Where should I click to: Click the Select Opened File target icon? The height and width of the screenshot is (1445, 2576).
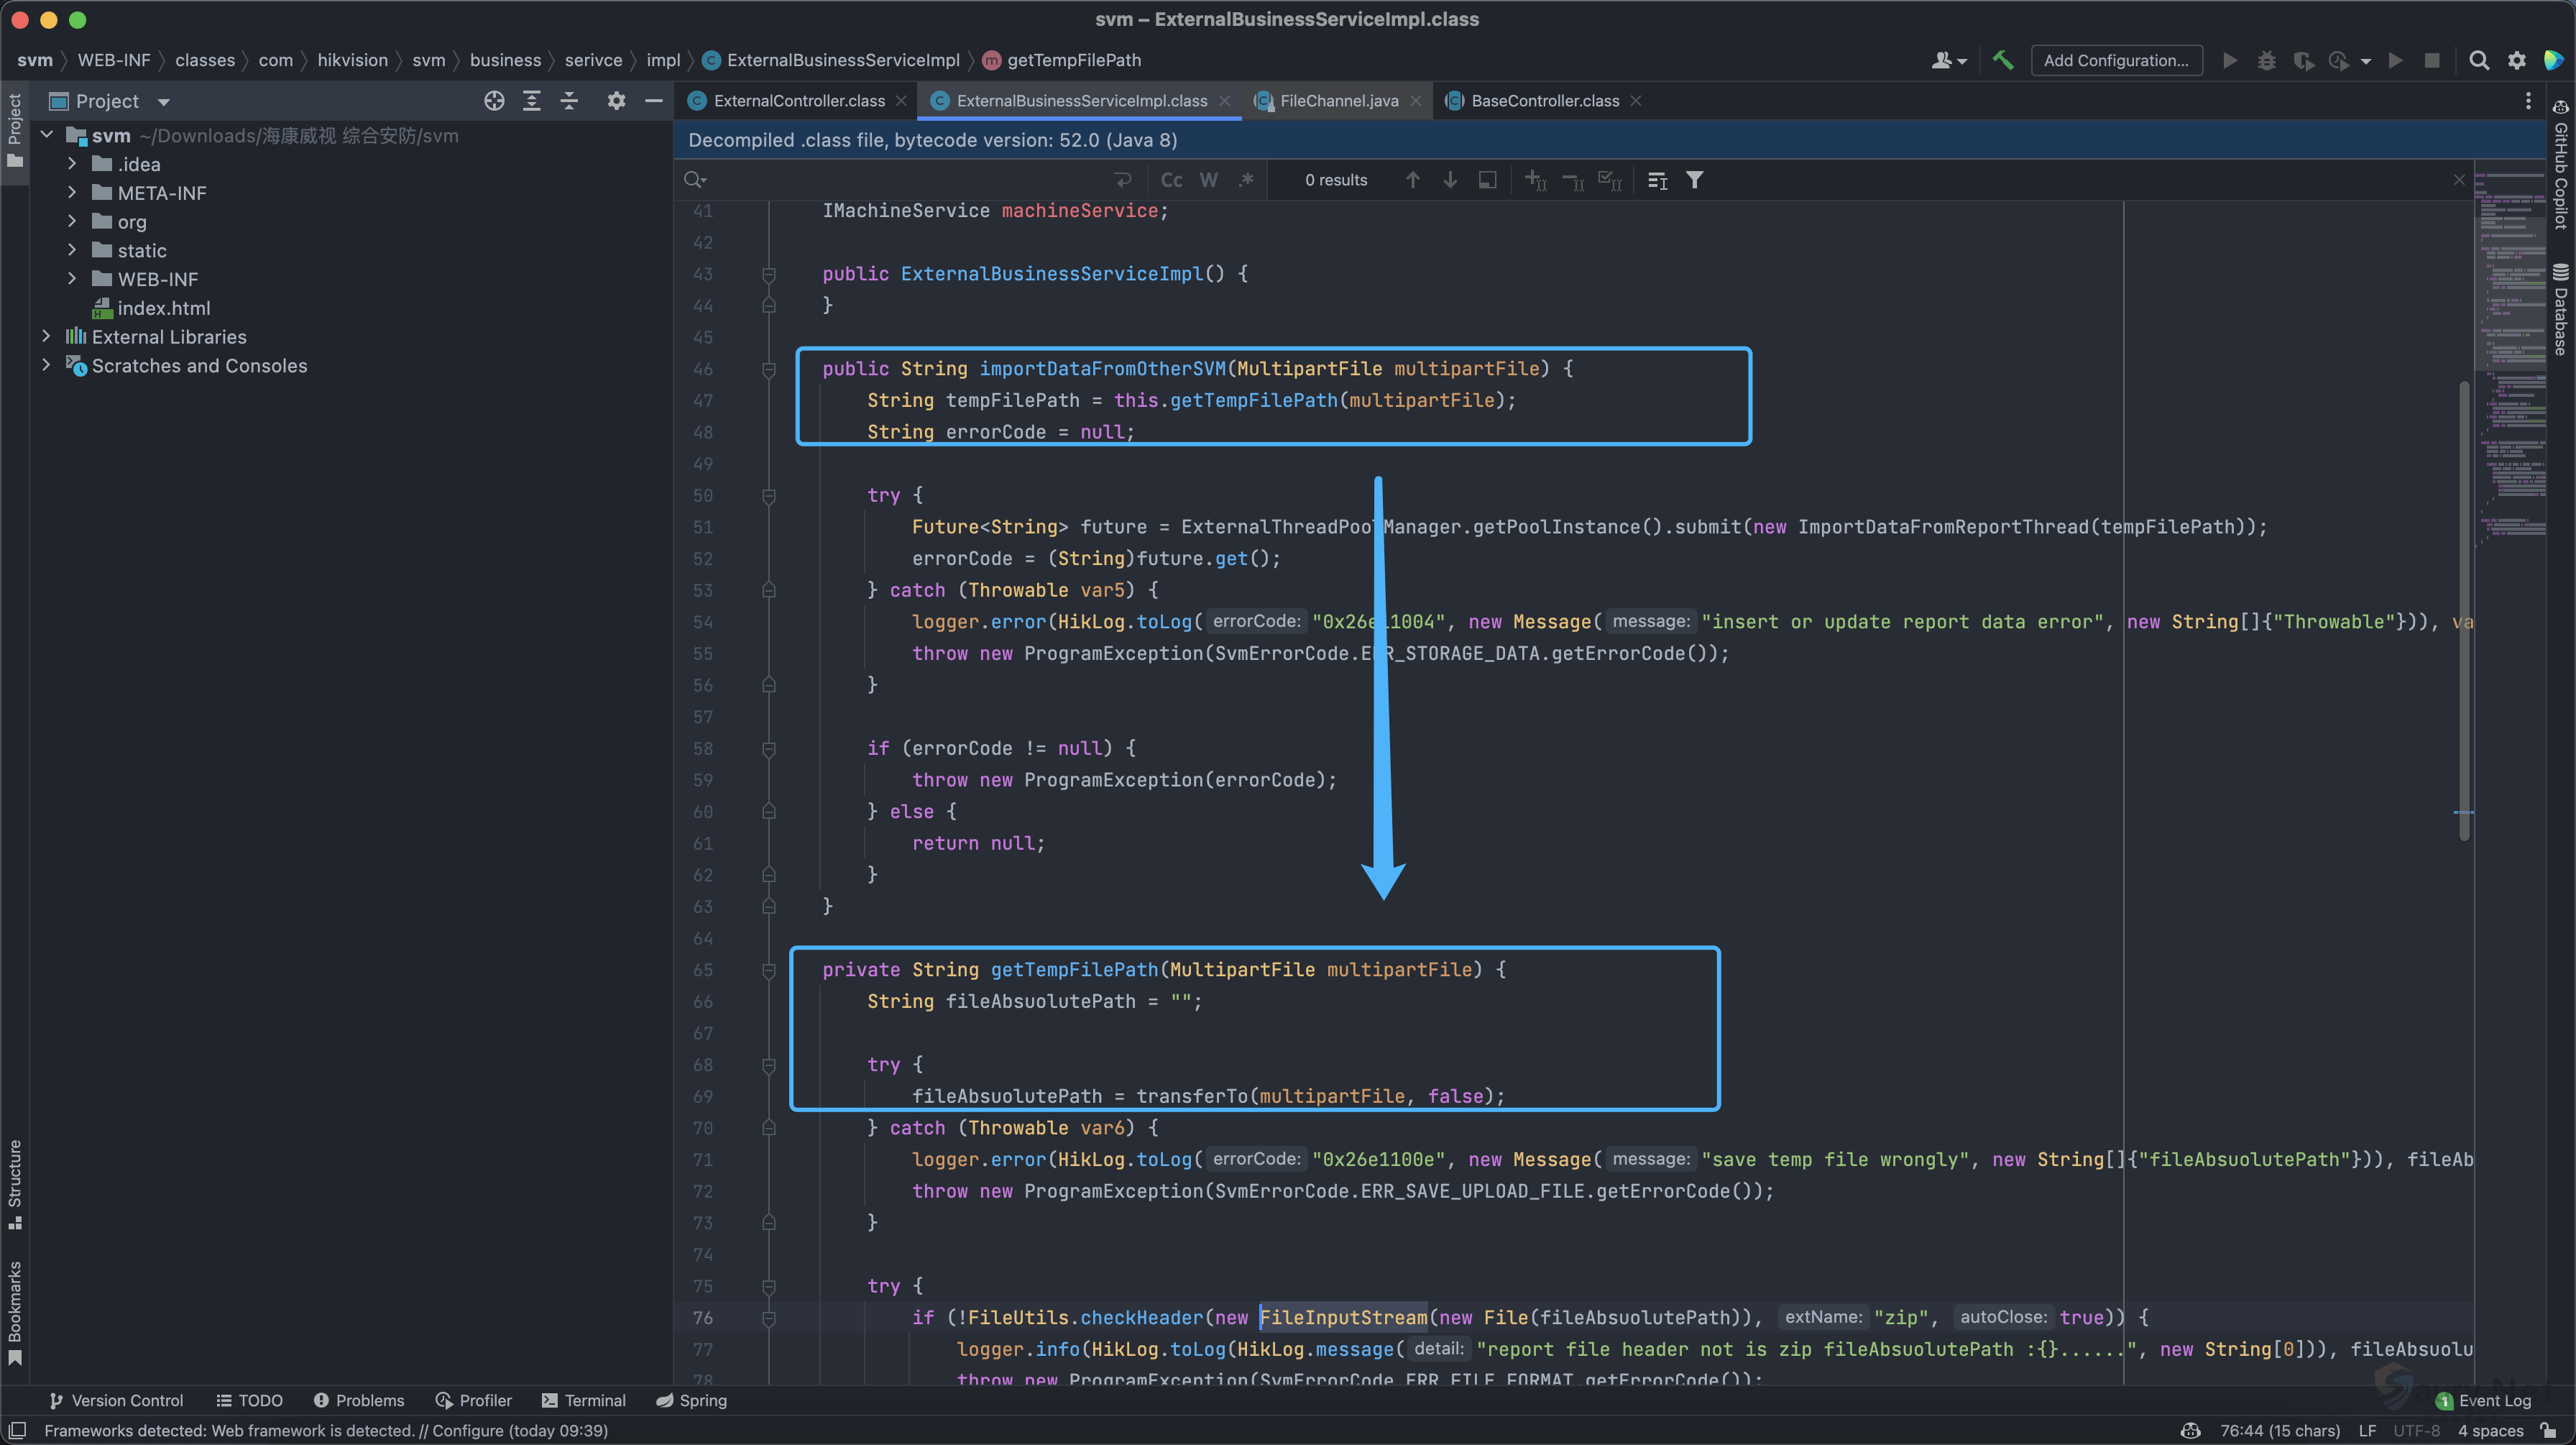coord(494,101)
